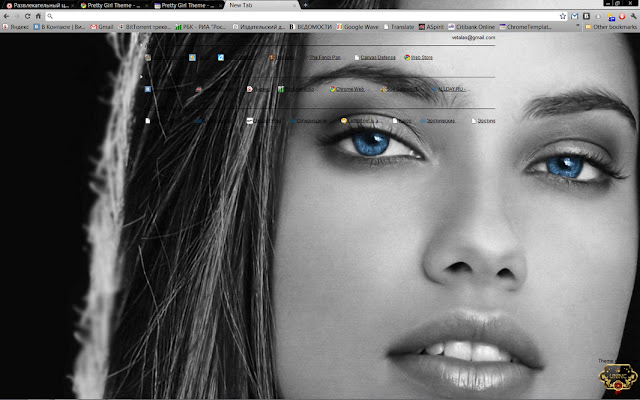640x400 pixels.
Task: Click the red round extension icon
Action: (x=622, y=16)
